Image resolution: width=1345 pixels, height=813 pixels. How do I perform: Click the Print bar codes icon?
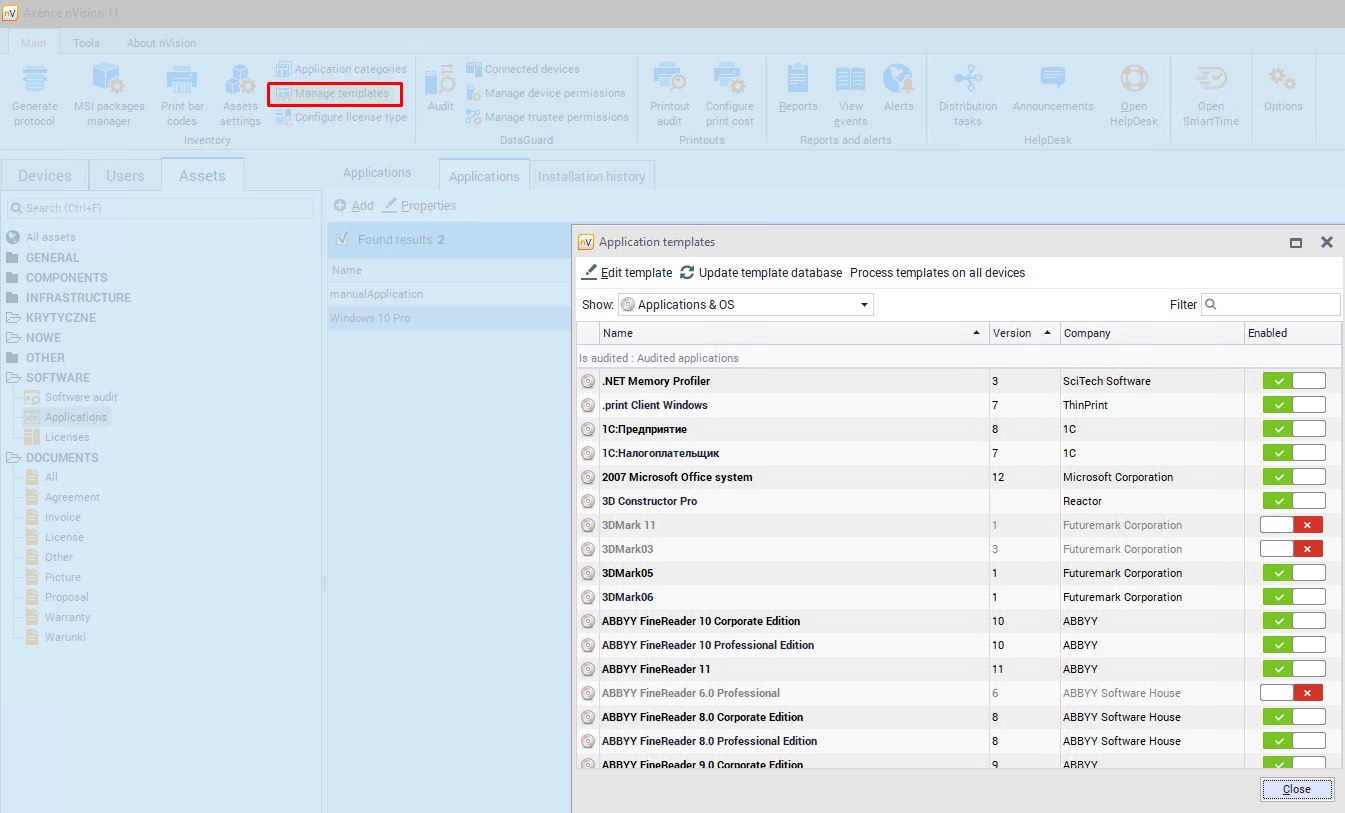point(182,80)
